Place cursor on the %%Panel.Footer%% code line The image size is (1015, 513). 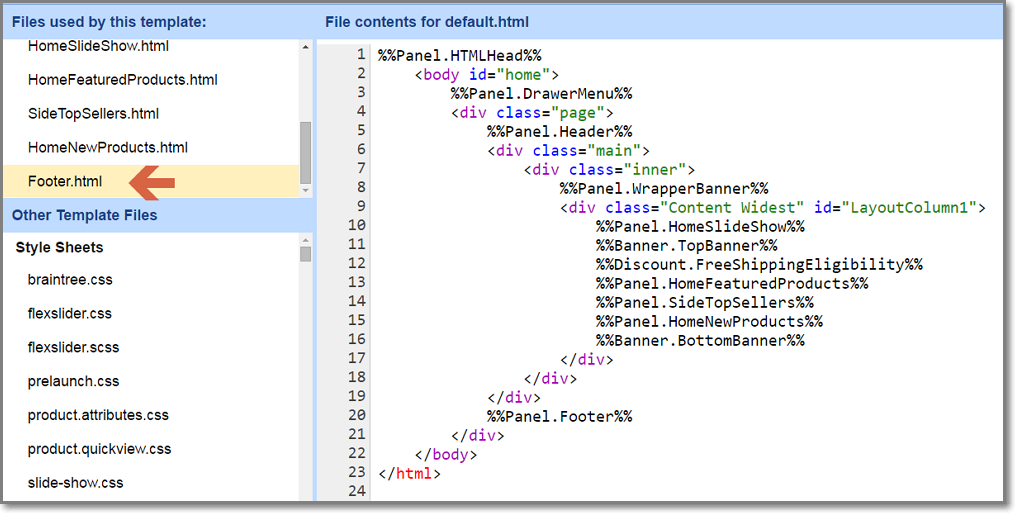tap(559, 417)
